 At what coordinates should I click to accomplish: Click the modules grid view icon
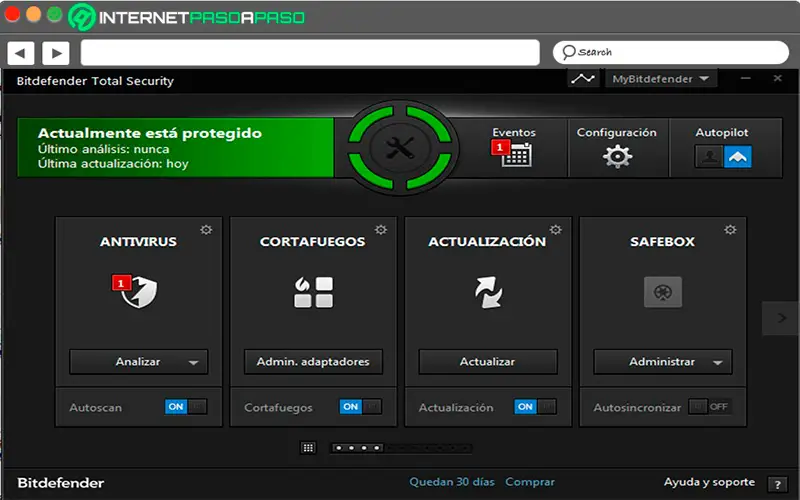click(x=308, y=448)
